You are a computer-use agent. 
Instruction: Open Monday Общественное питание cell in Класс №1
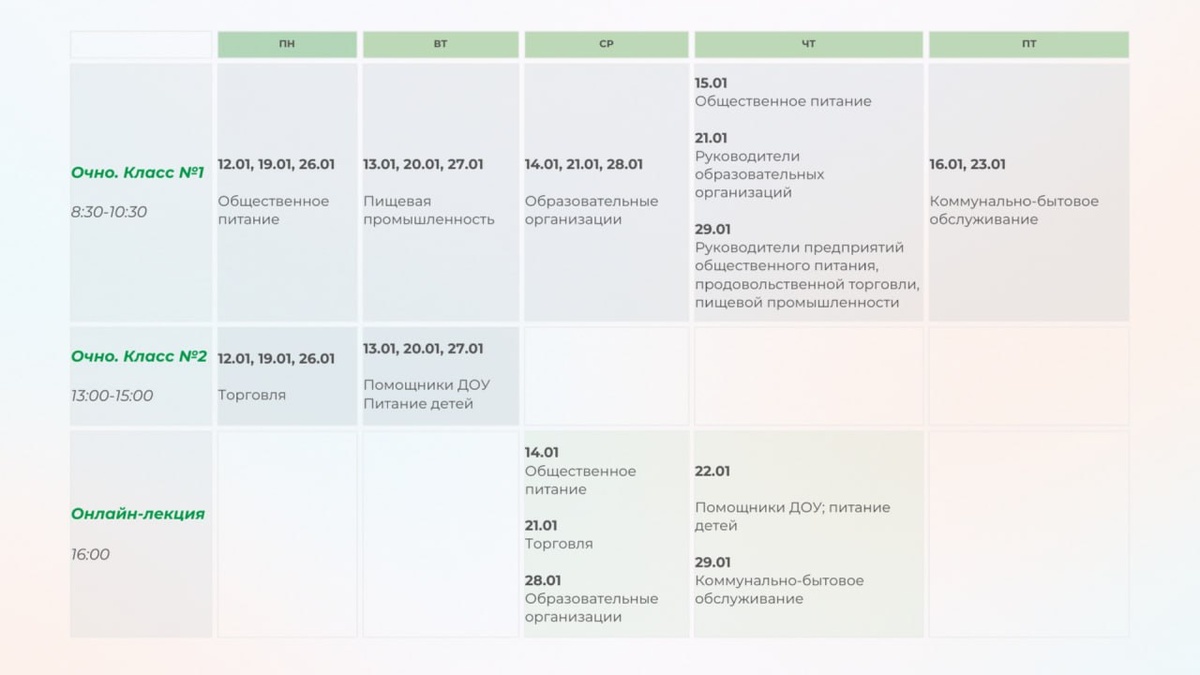pyautogui.click(x=287, y=192)
